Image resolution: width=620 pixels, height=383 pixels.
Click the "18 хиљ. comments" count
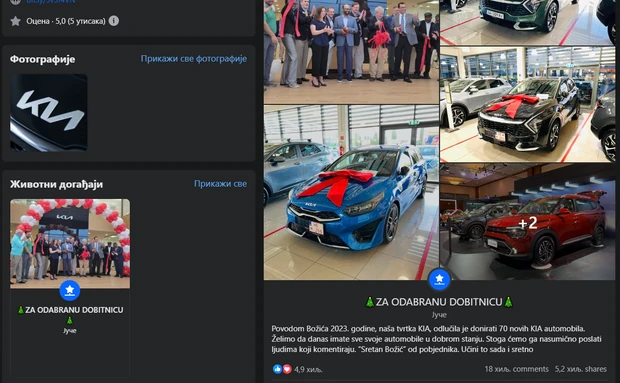click(516, 369)
